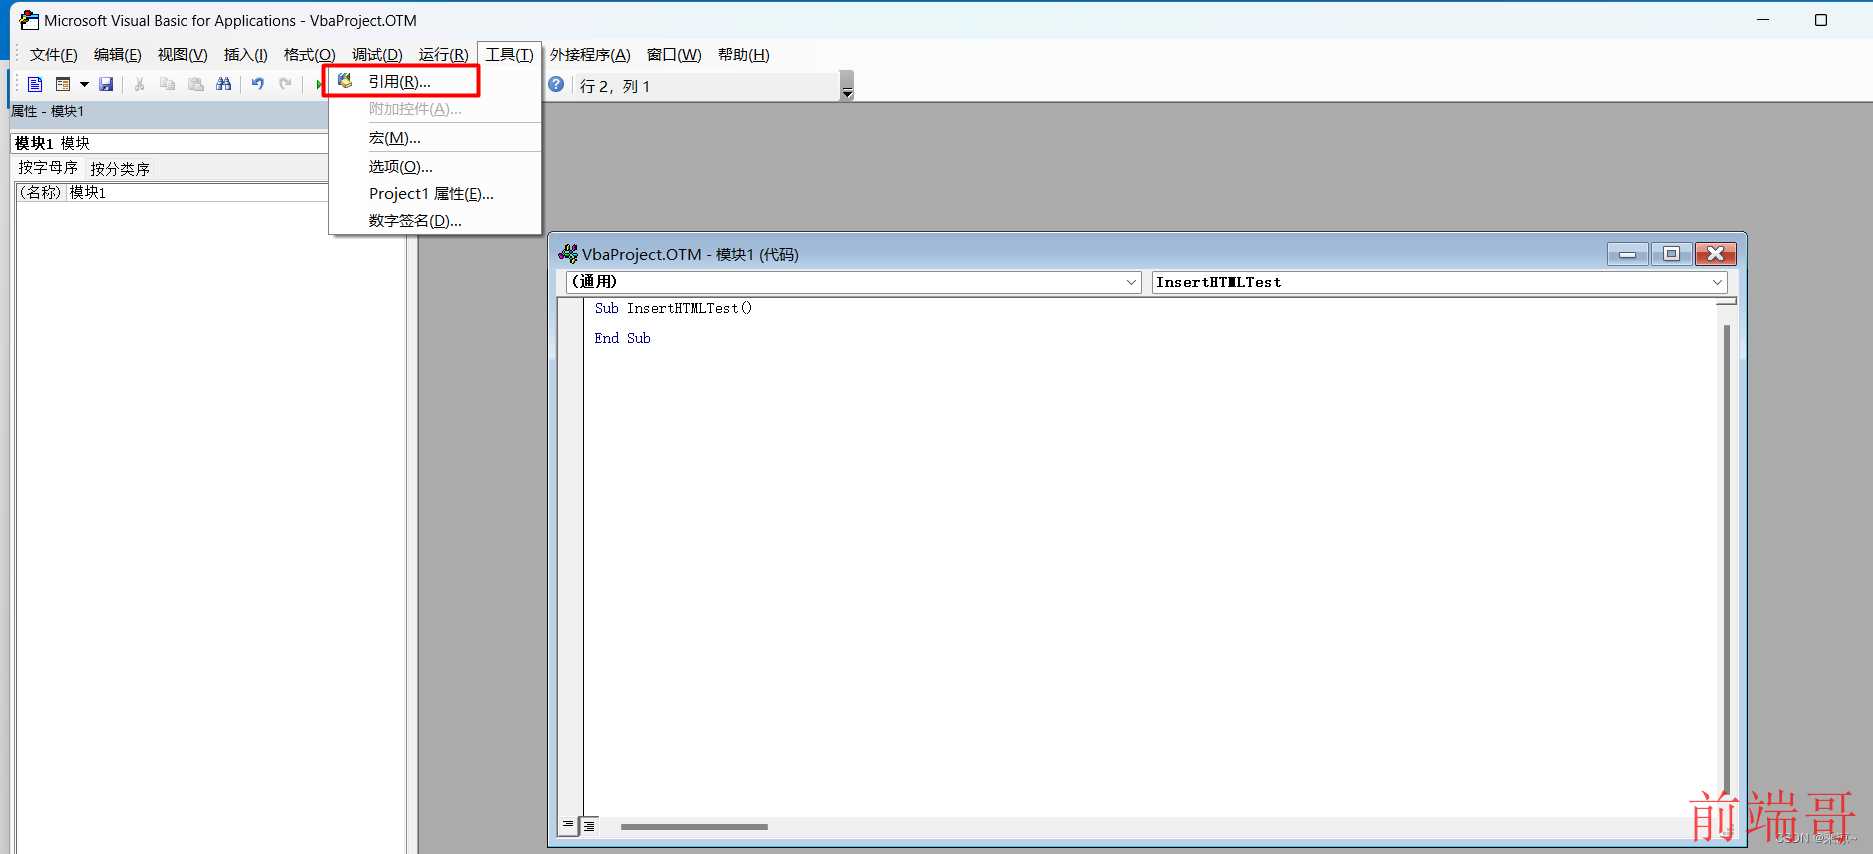Click the Copy icon in toolbar
This screenshot has width=1873, height=854.
168,85
